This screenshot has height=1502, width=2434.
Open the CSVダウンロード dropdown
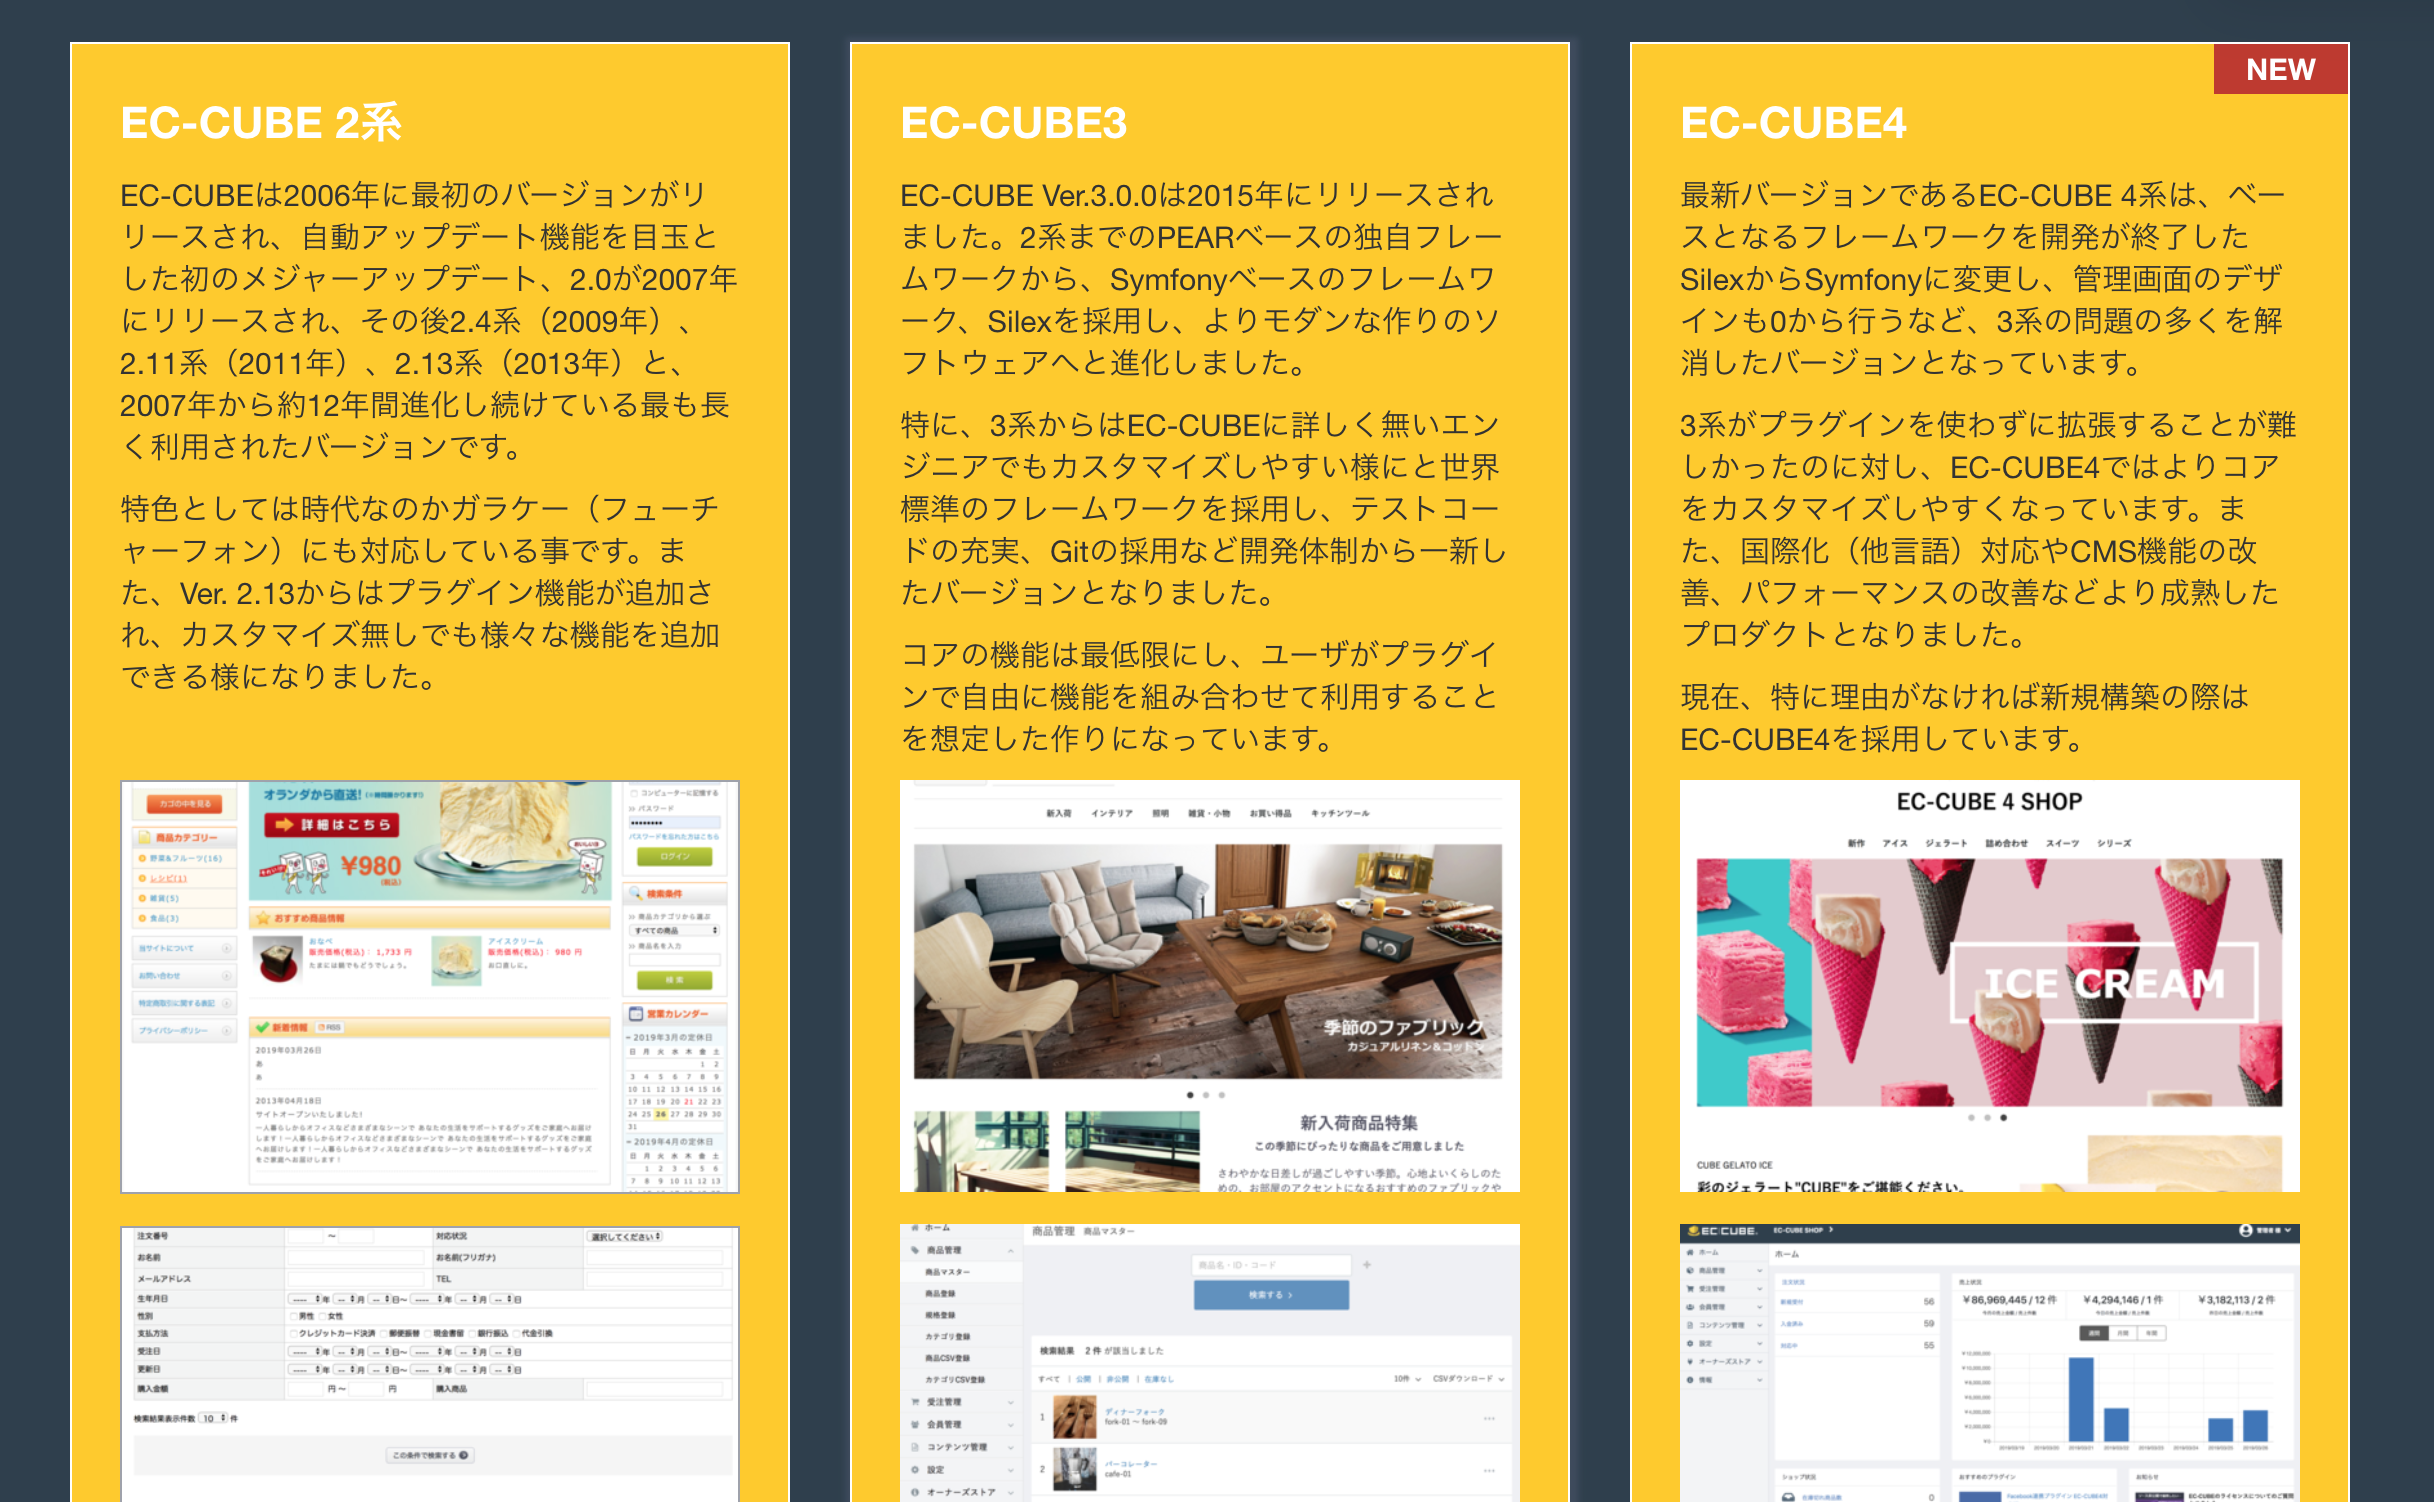tap(1468, 1379)
